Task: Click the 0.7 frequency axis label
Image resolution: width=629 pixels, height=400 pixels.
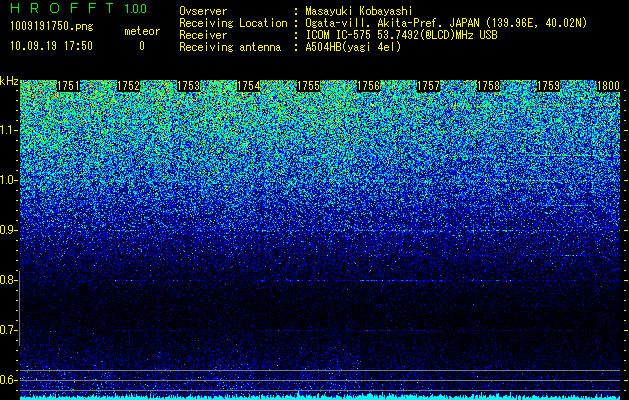Action: tap(8, 330)
